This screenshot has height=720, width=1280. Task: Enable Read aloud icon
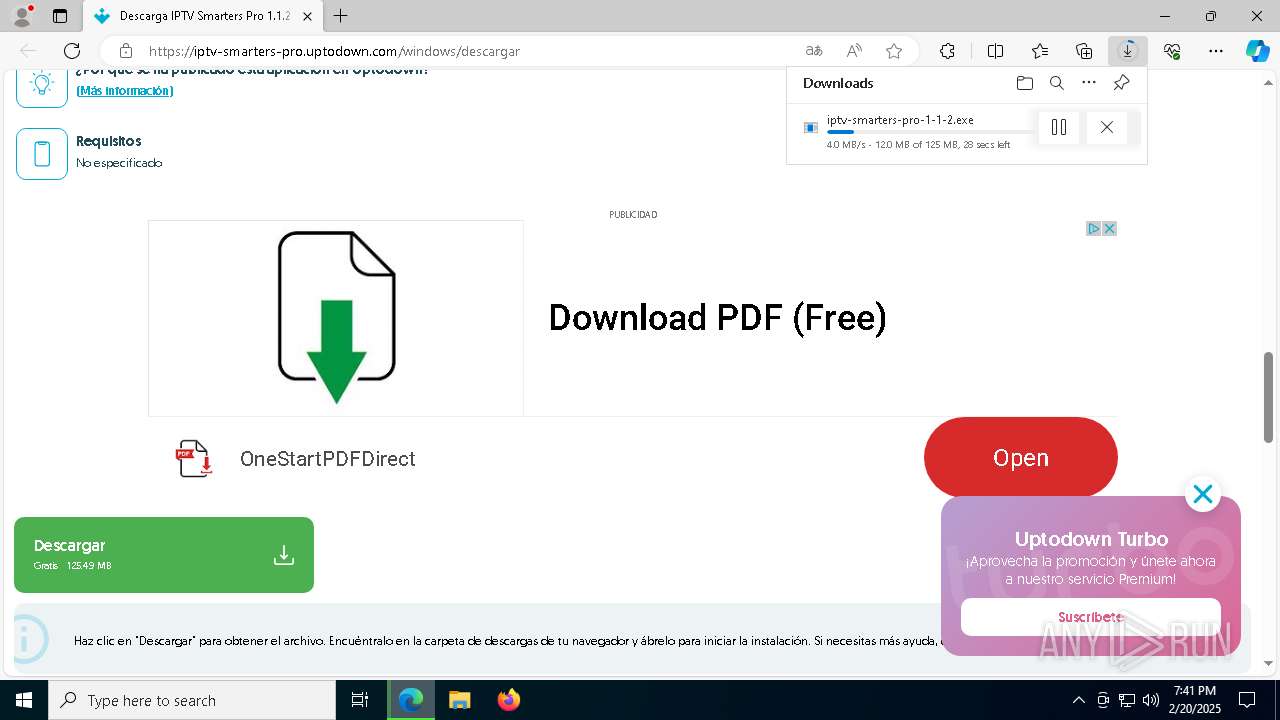click(x=854, y=51)
